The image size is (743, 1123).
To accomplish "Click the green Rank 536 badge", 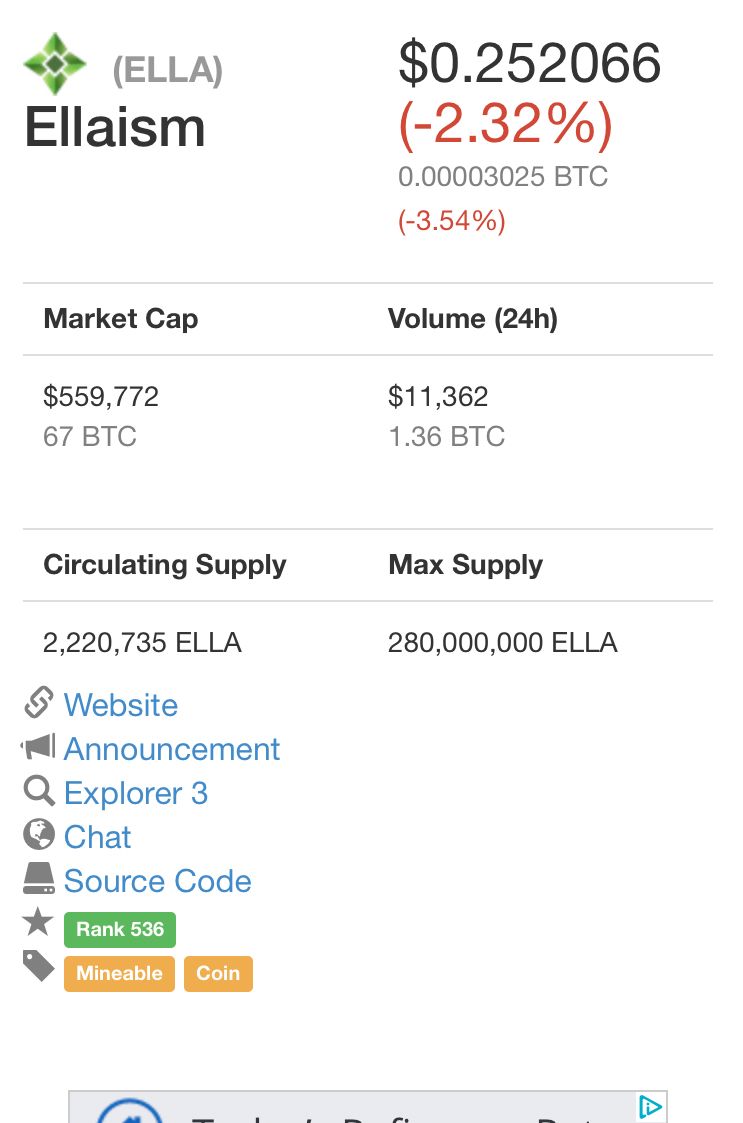I will click(x=120, y=929).
